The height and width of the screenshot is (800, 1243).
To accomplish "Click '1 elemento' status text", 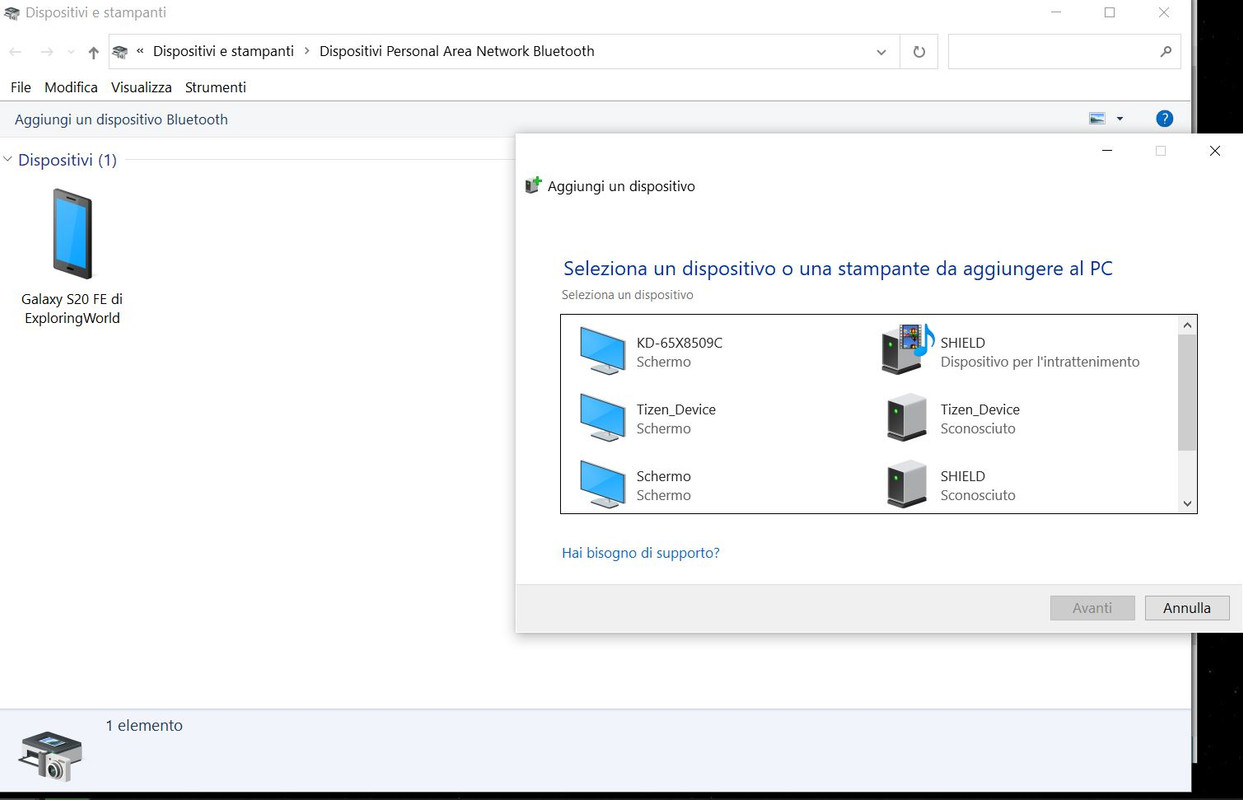I will point(144,725).
